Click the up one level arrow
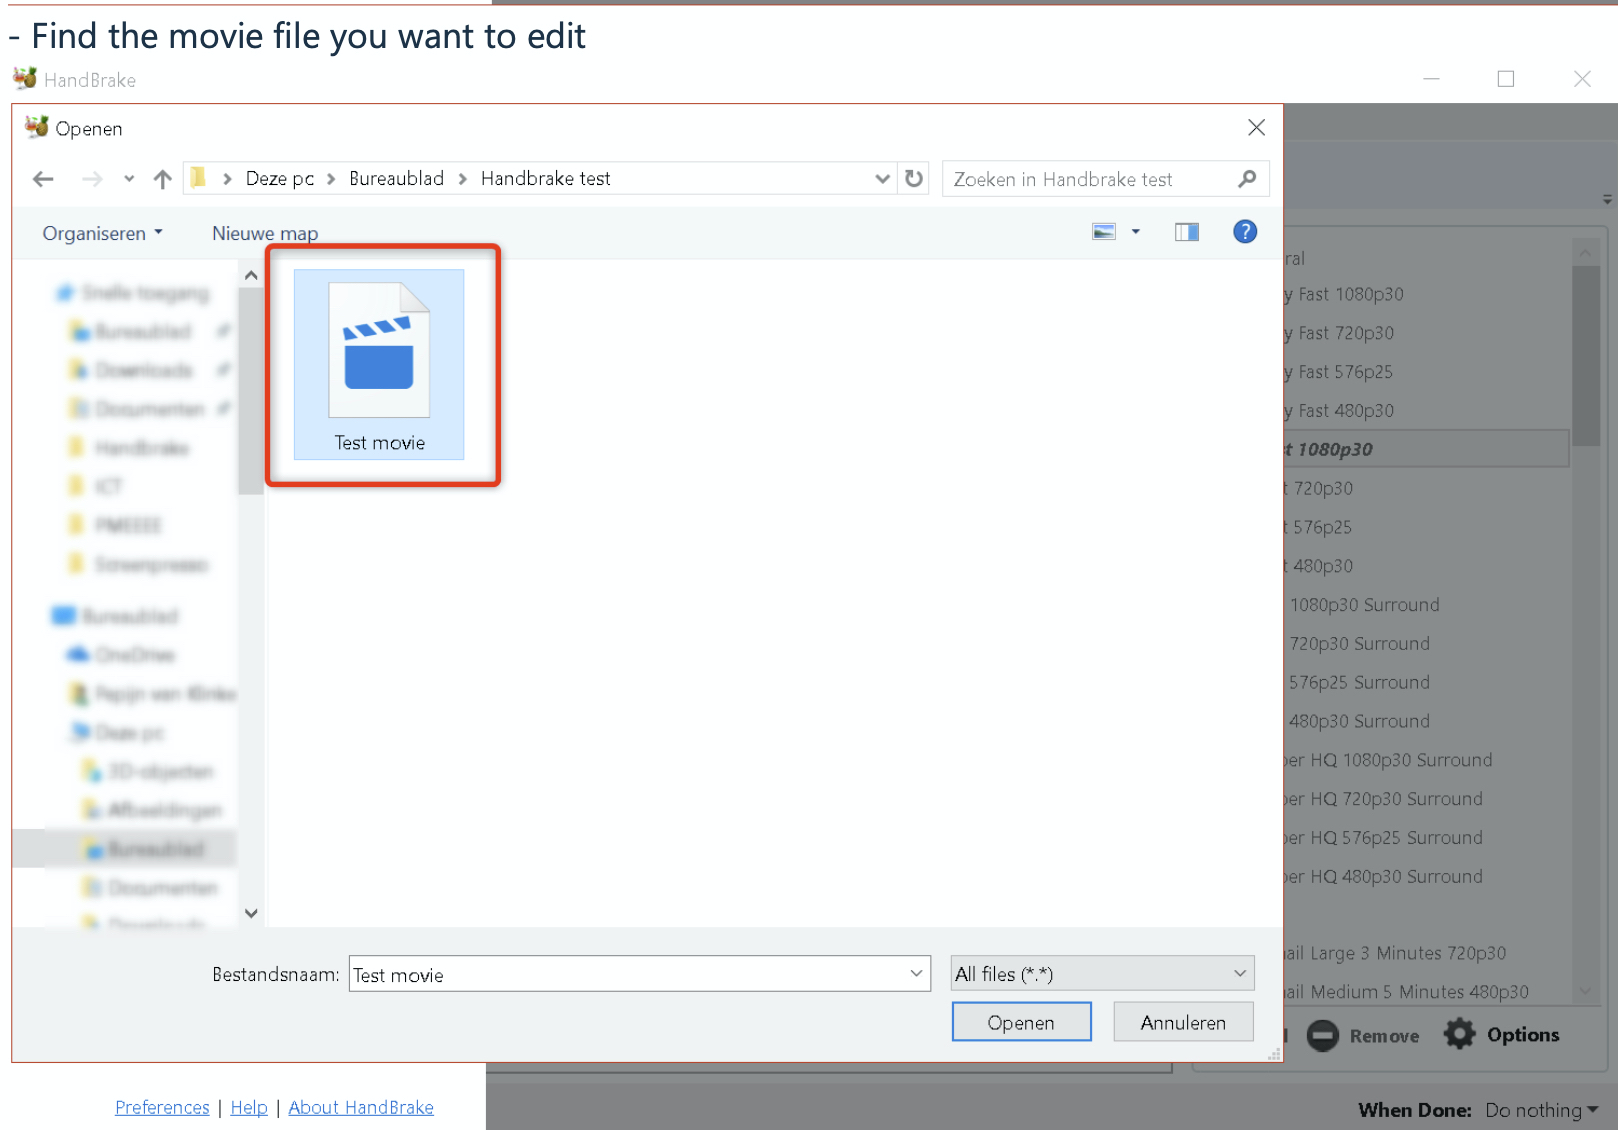Image resolution: width=1618 pixels, height=1130 pixels. (x=162, y=179)
